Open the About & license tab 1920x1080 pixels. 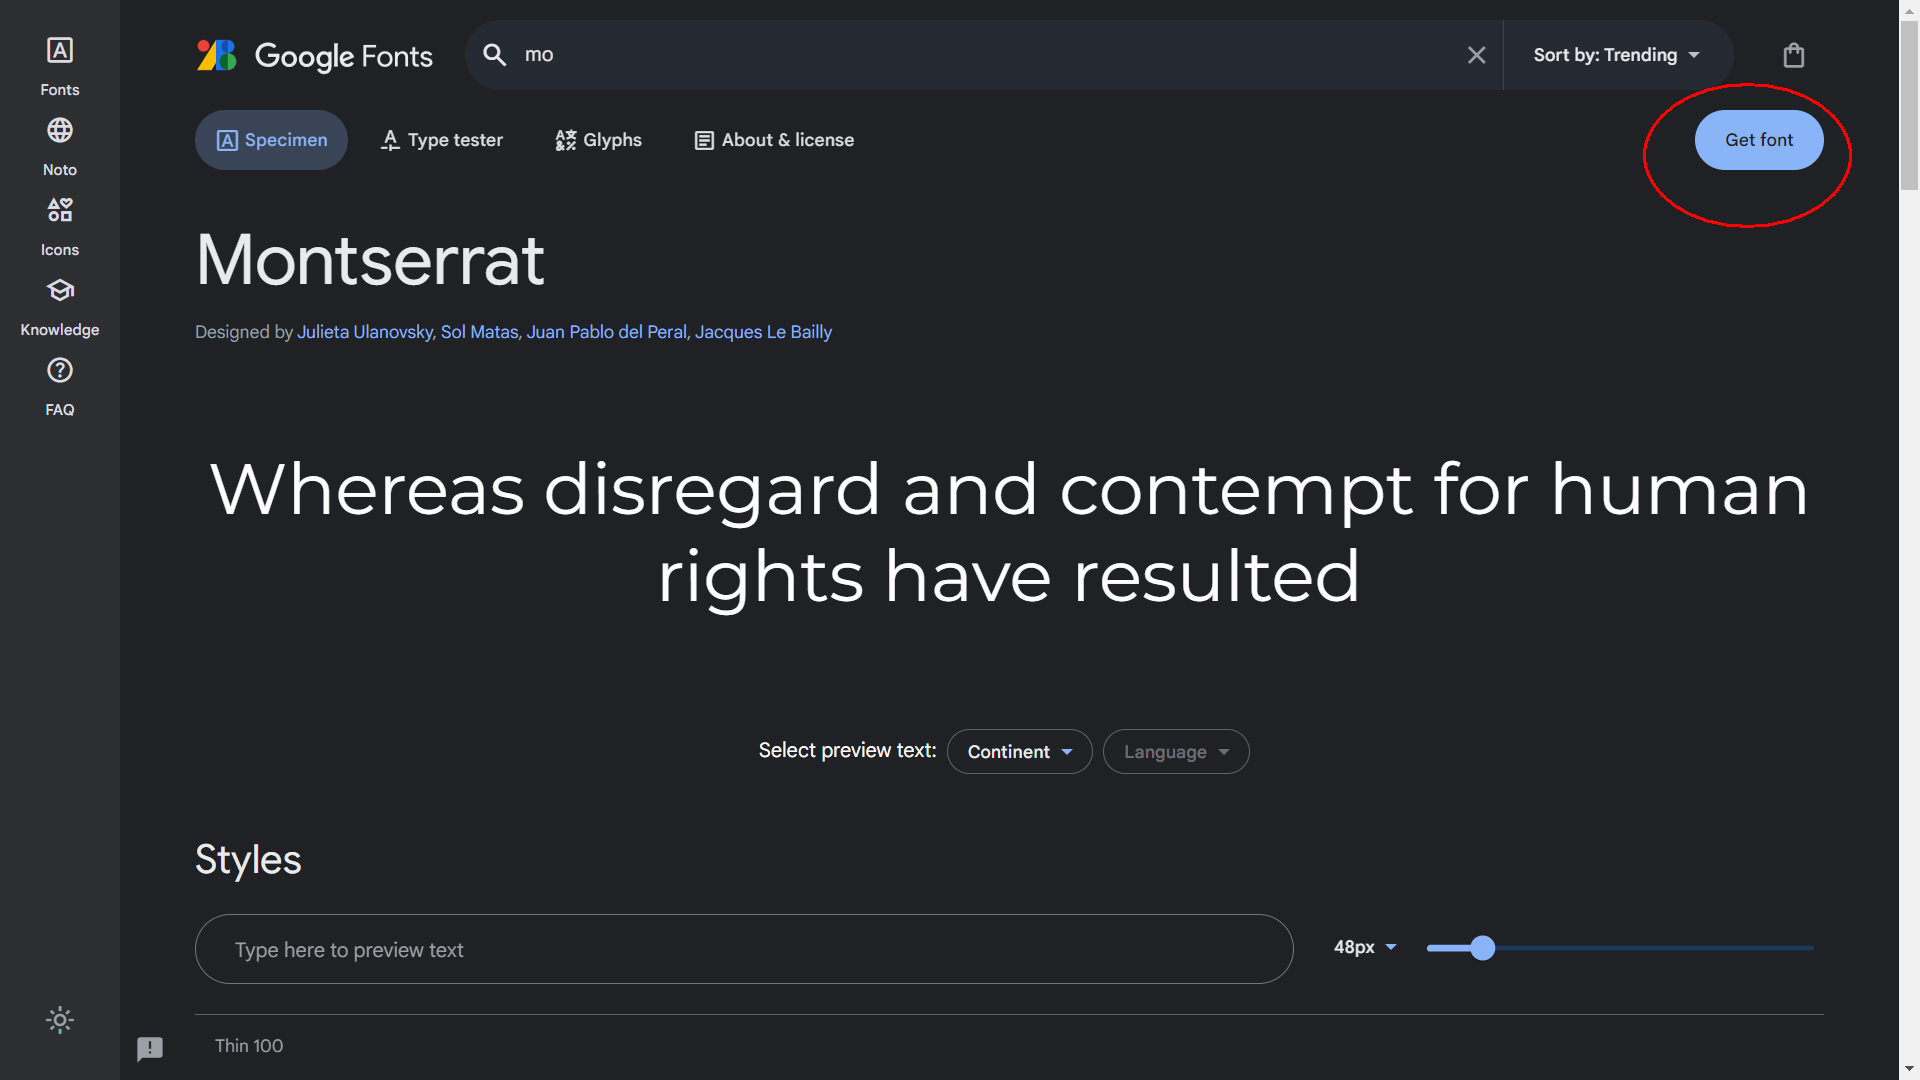pos(774,140)
